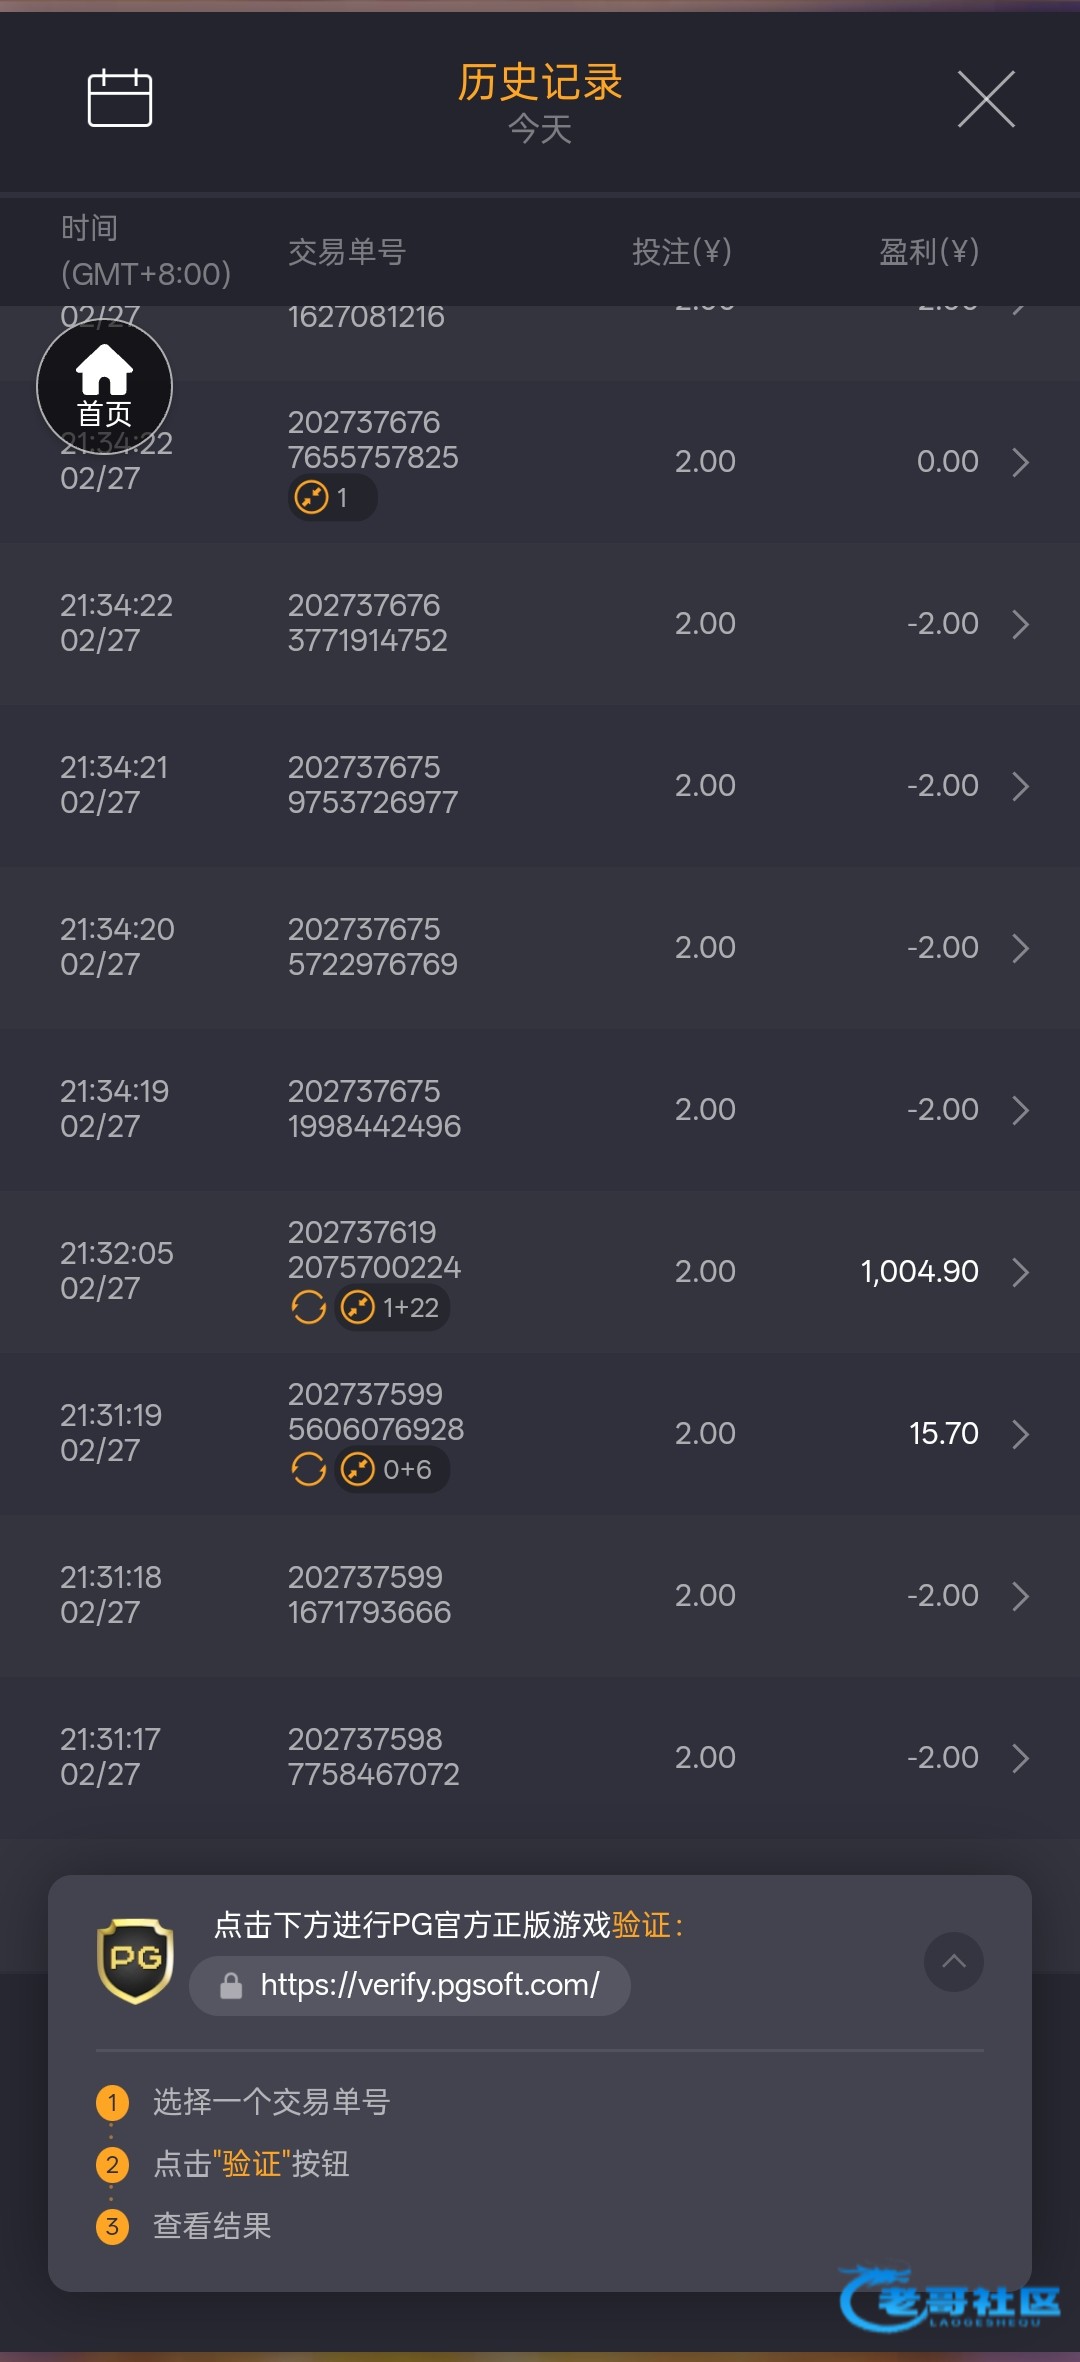Open details arrow for 21:34:19 record
The image size is (1080, 2362).
coord(1020,1110)
